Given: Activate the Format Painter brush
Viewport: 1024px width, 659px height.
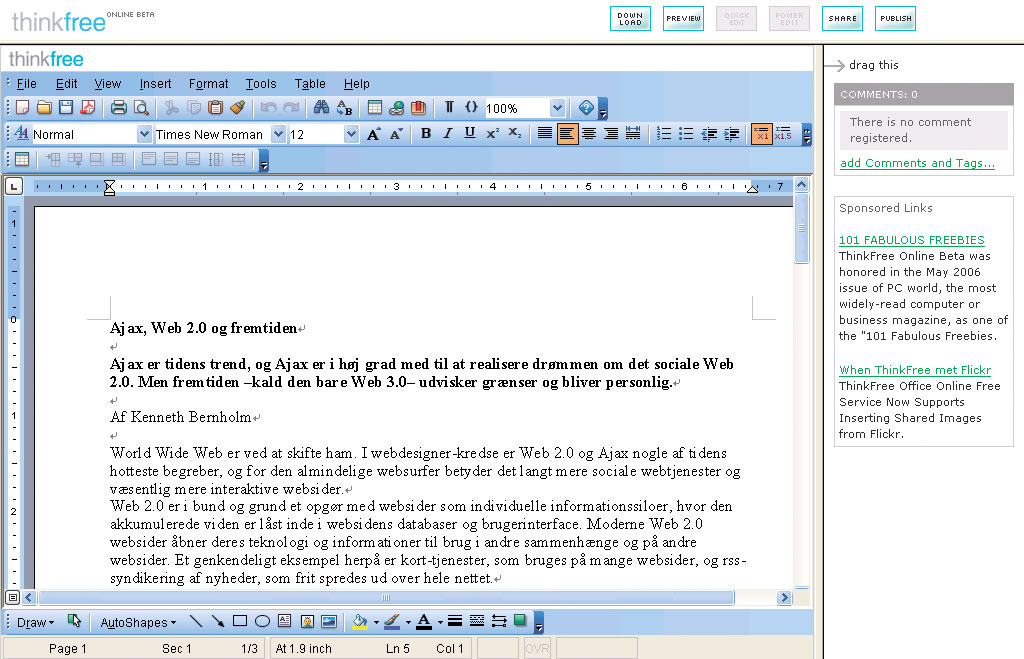Looking at the screenshot, I should tap(238, 108).
